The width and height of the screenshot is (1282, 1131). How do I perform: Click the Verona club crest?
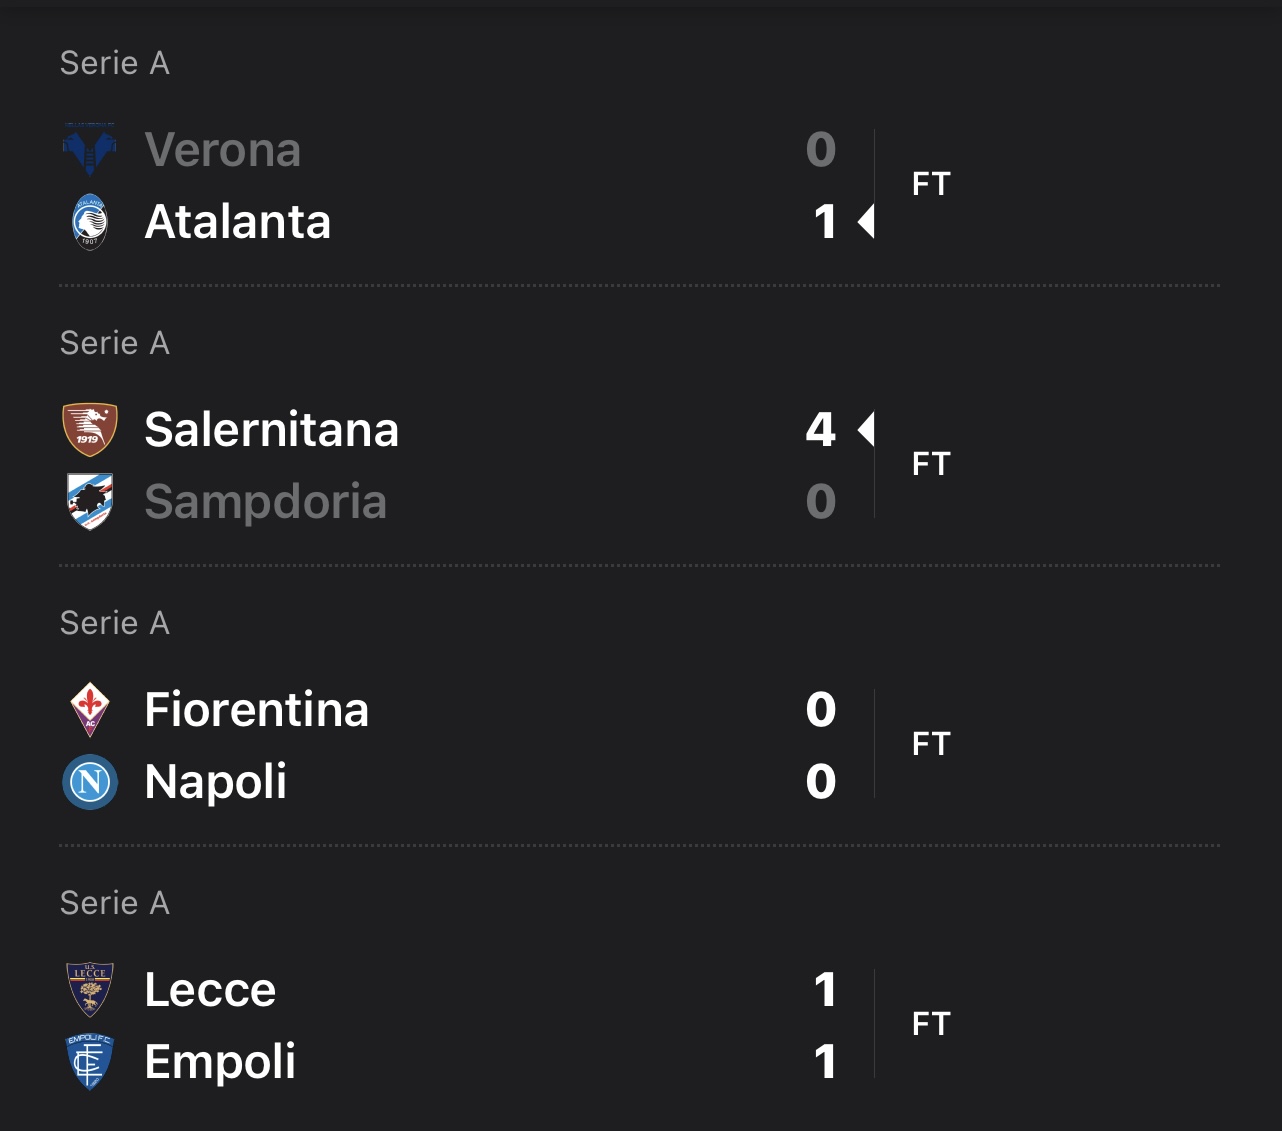click(x=90, y=150)
